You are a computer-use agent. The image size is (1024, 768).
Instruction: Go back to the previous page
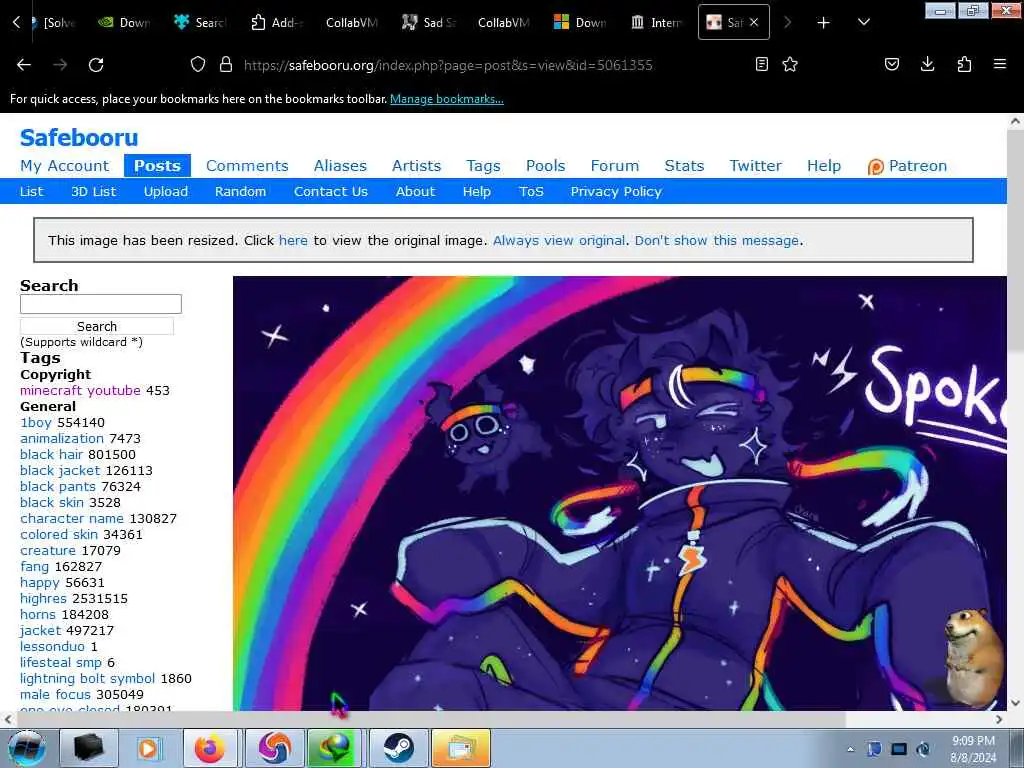coord(24,65)
